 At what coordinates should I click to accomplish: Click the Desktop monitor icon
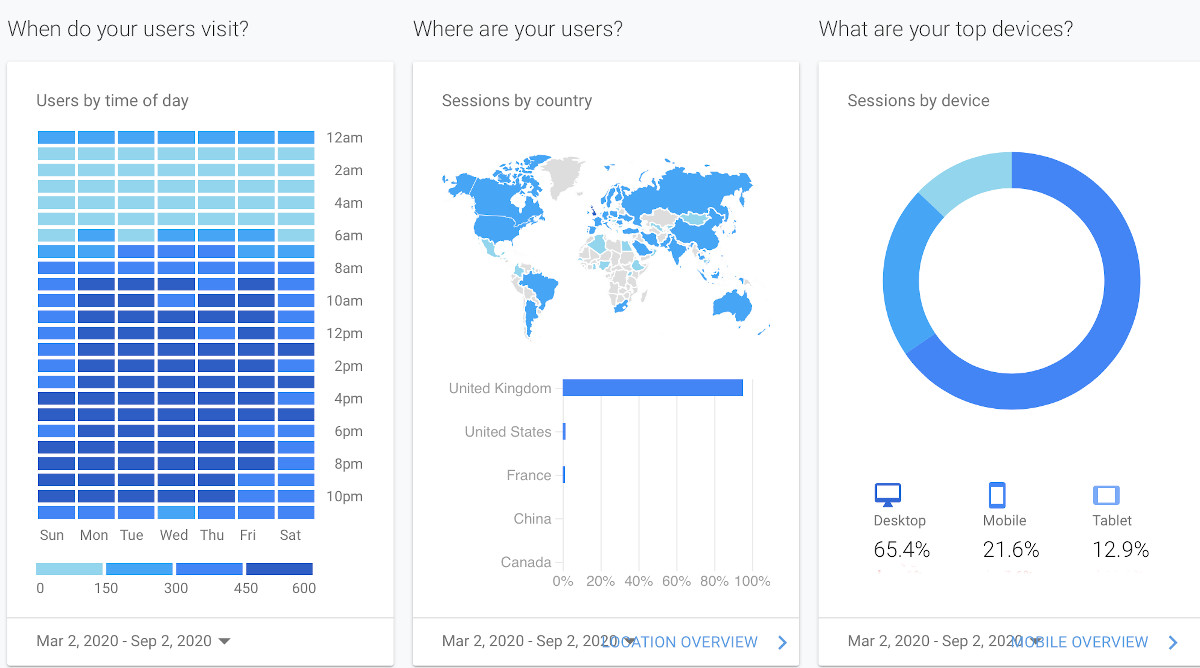pos(888,495)
